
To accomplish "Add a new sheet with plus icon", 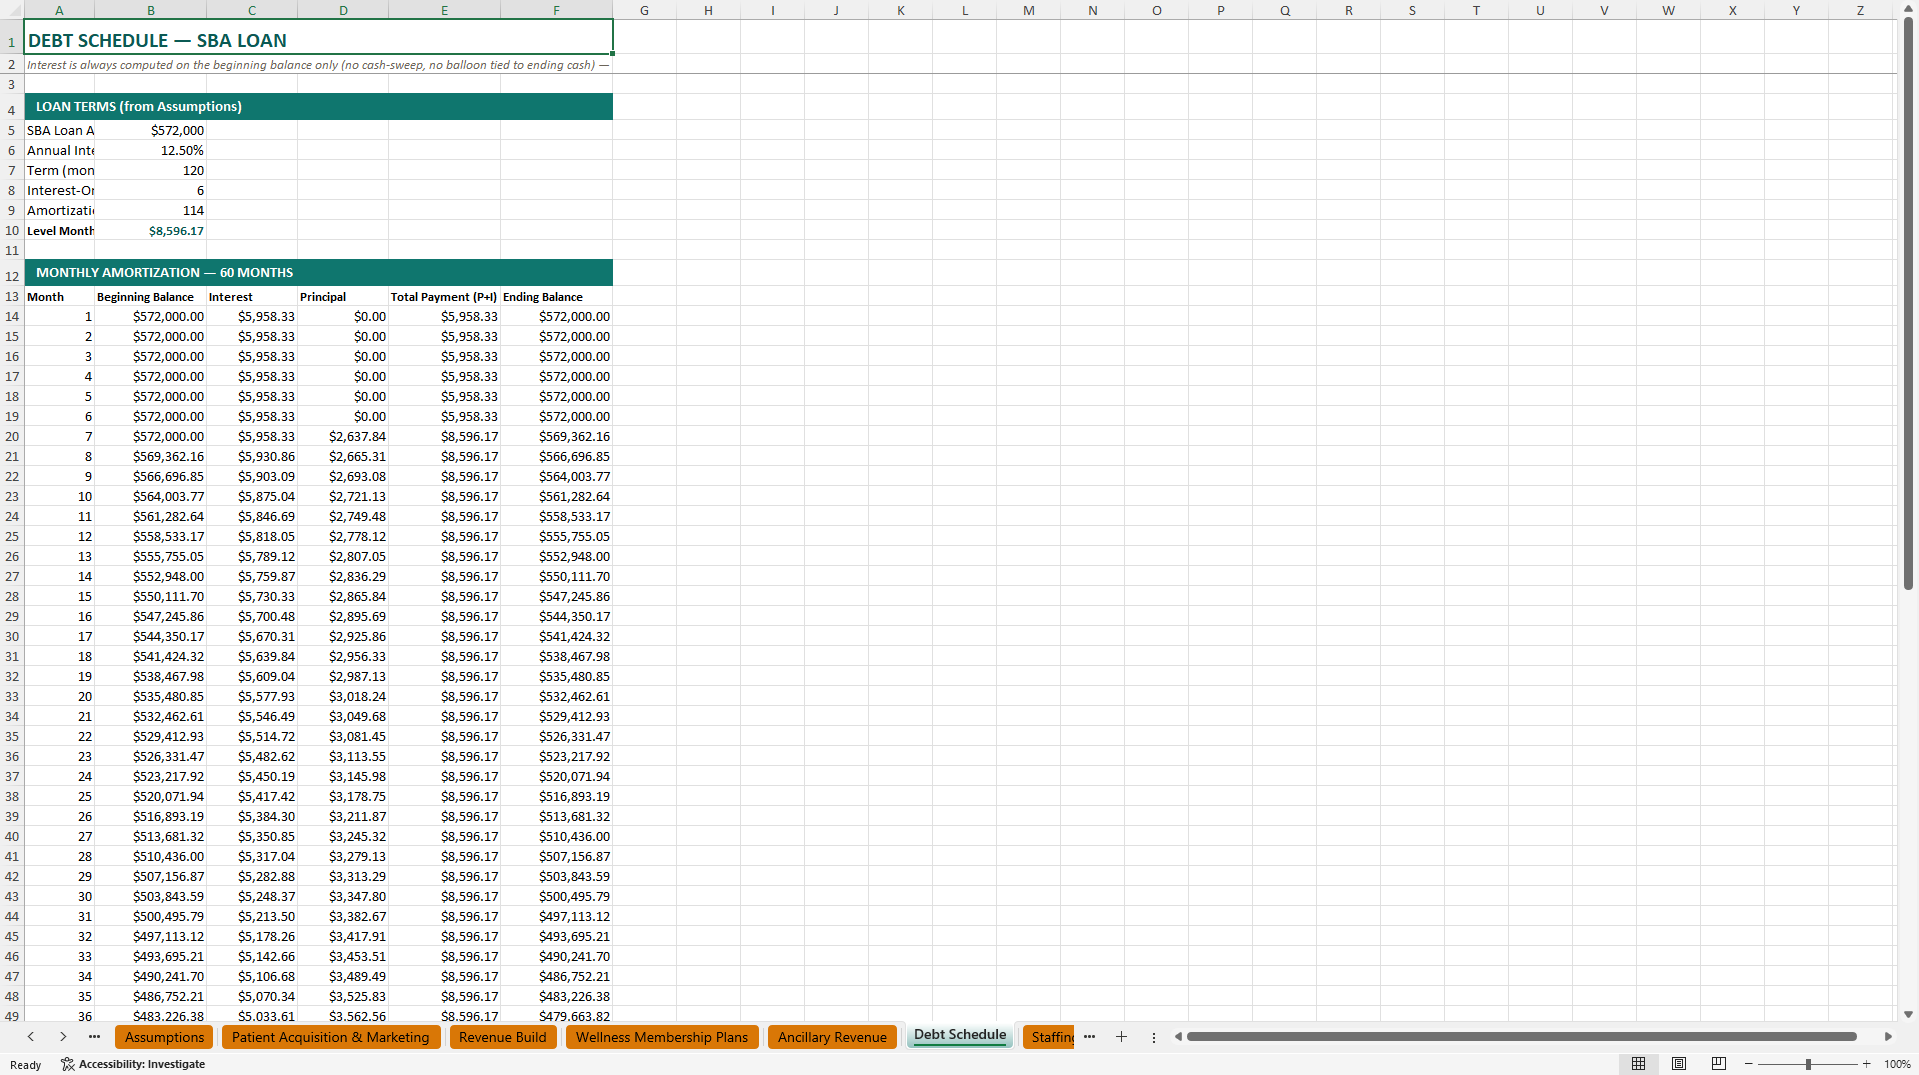I will tap(1121, 1037).
